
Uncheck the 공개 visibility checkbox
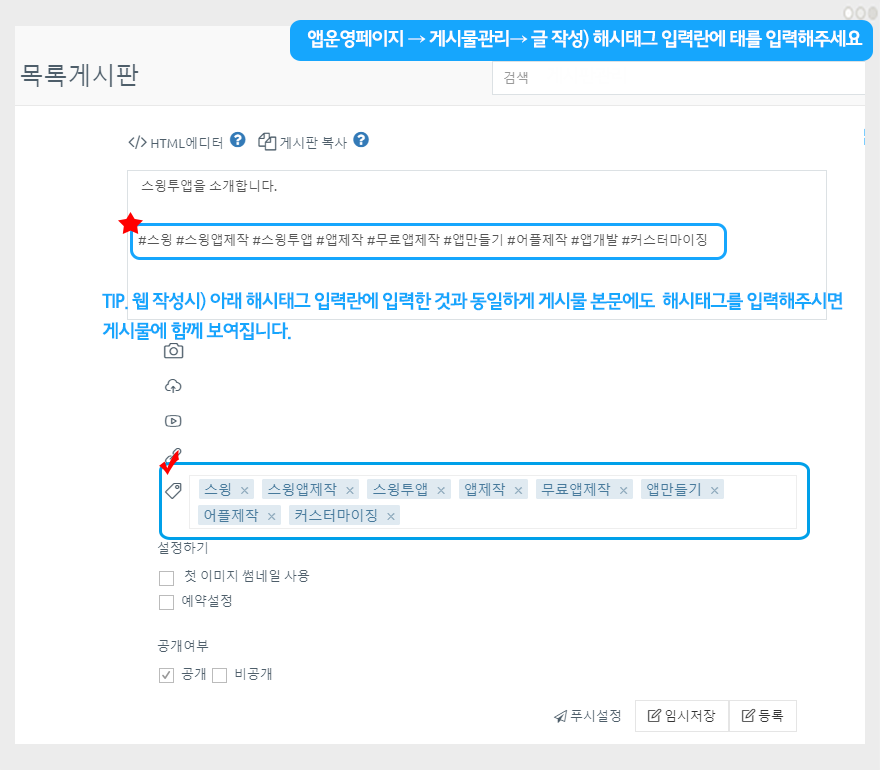pos(167,675)
